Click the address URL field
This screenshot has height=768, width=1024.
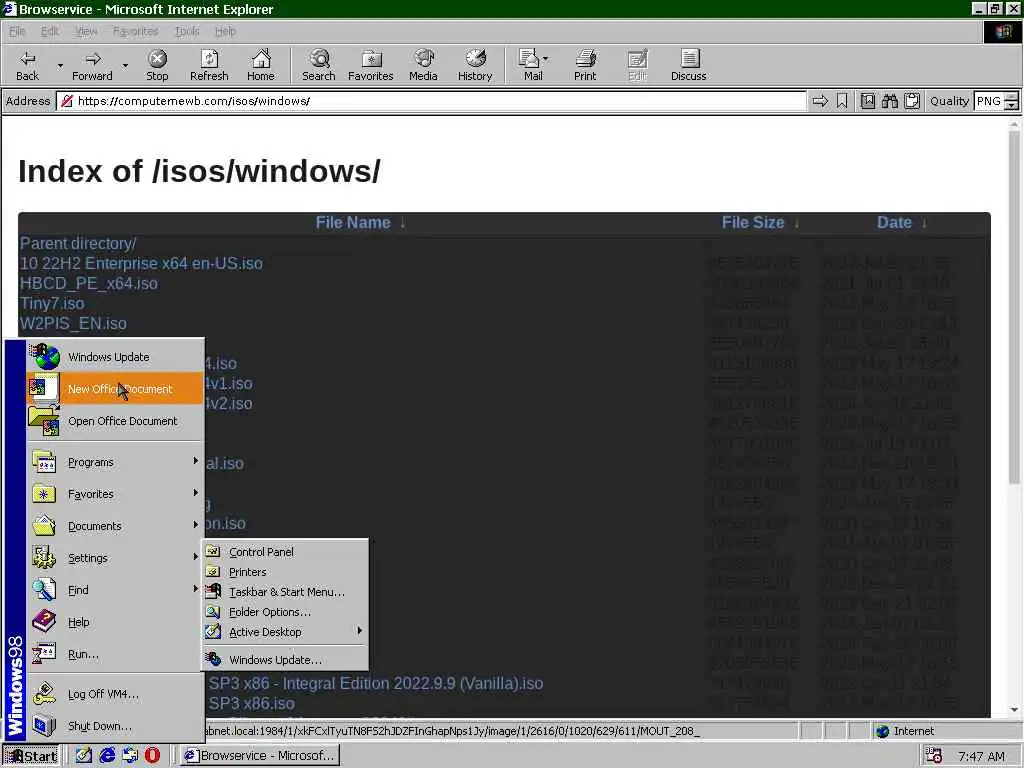(x=431, y=101)
